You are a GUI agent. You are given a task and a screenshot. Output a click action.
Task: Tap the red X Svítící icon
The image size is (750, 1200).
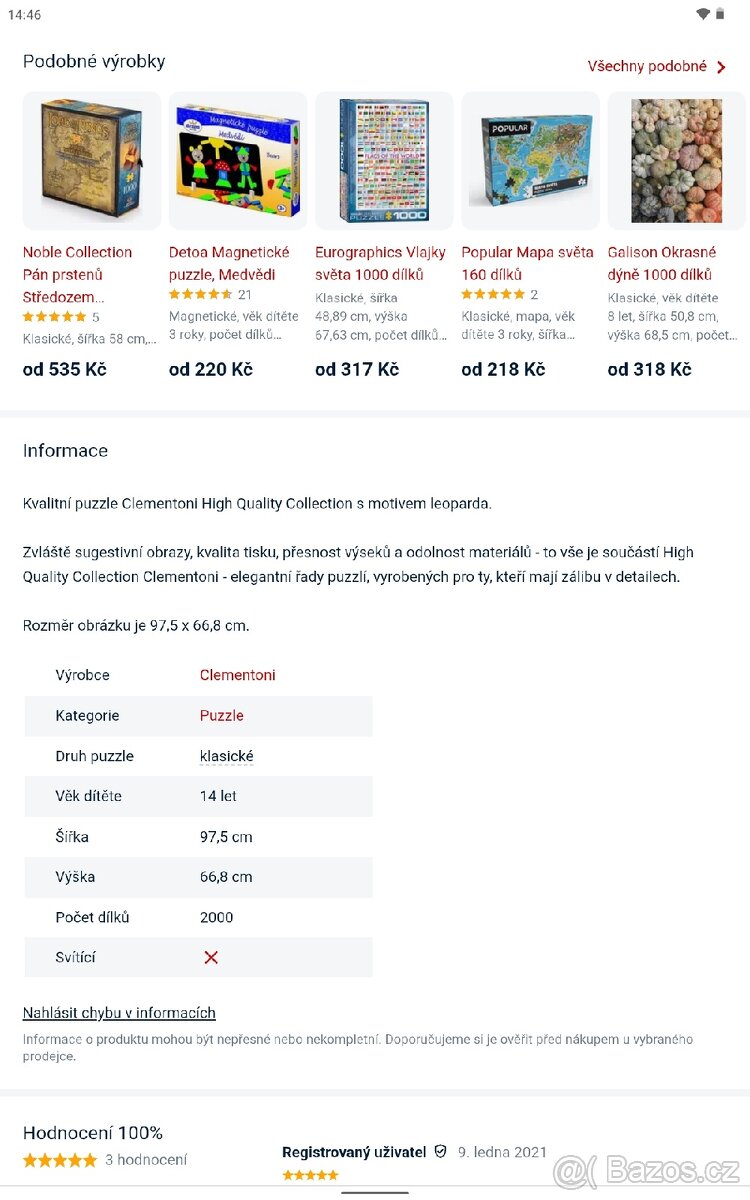click(x=211, y=957)
